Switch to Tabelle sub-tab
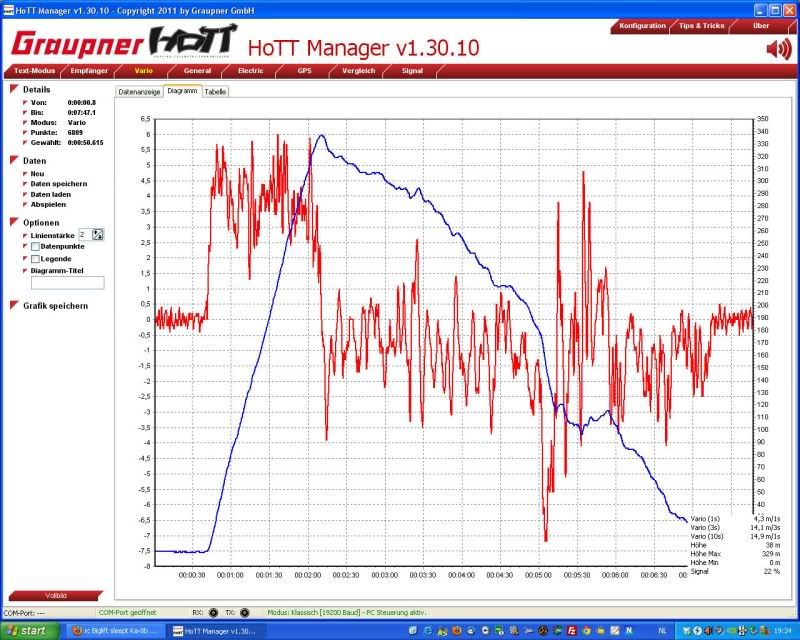800x640 pixels. pos(215,92)
